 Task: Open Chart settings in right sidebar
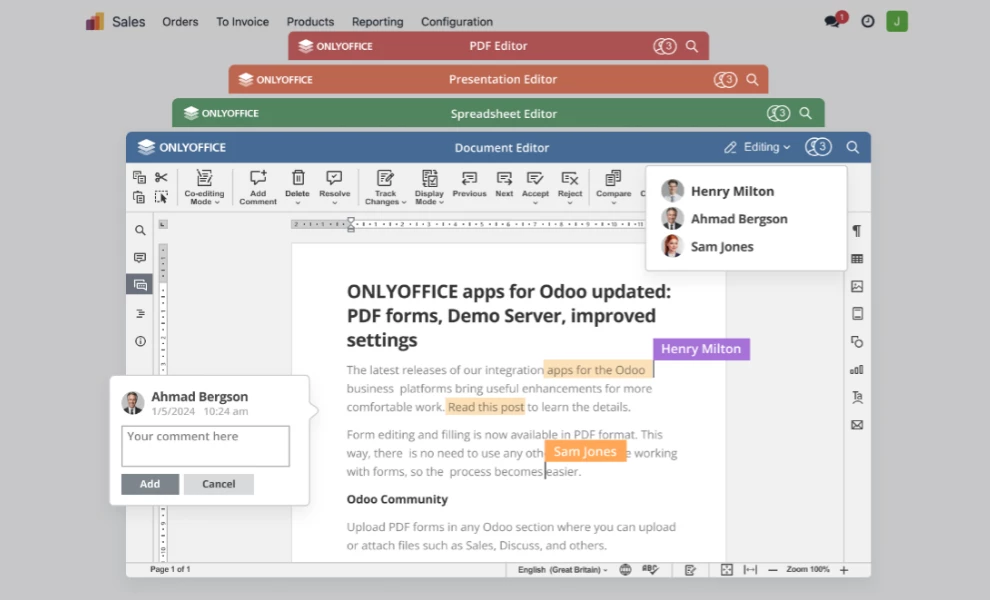(x=857, y=369)
